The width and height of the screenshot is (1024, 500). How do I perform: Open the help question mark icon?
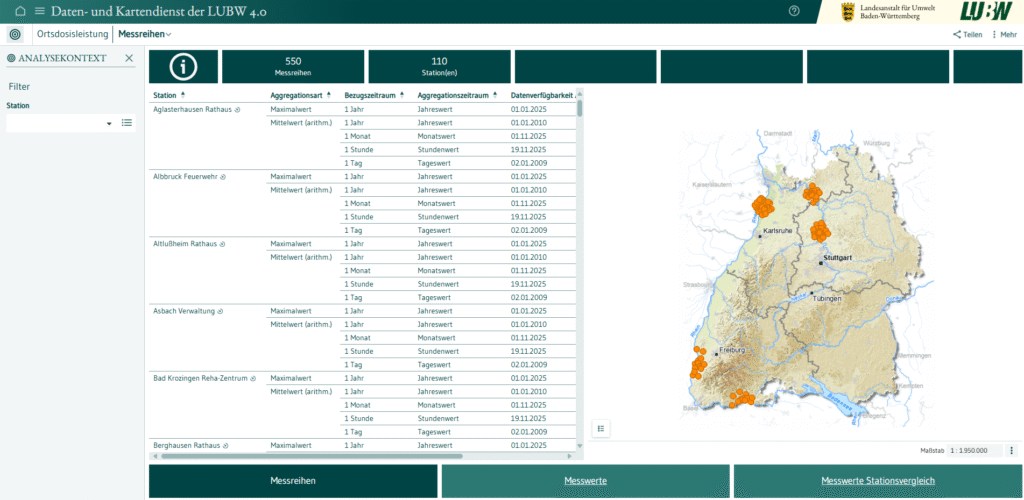click(794, 11)
